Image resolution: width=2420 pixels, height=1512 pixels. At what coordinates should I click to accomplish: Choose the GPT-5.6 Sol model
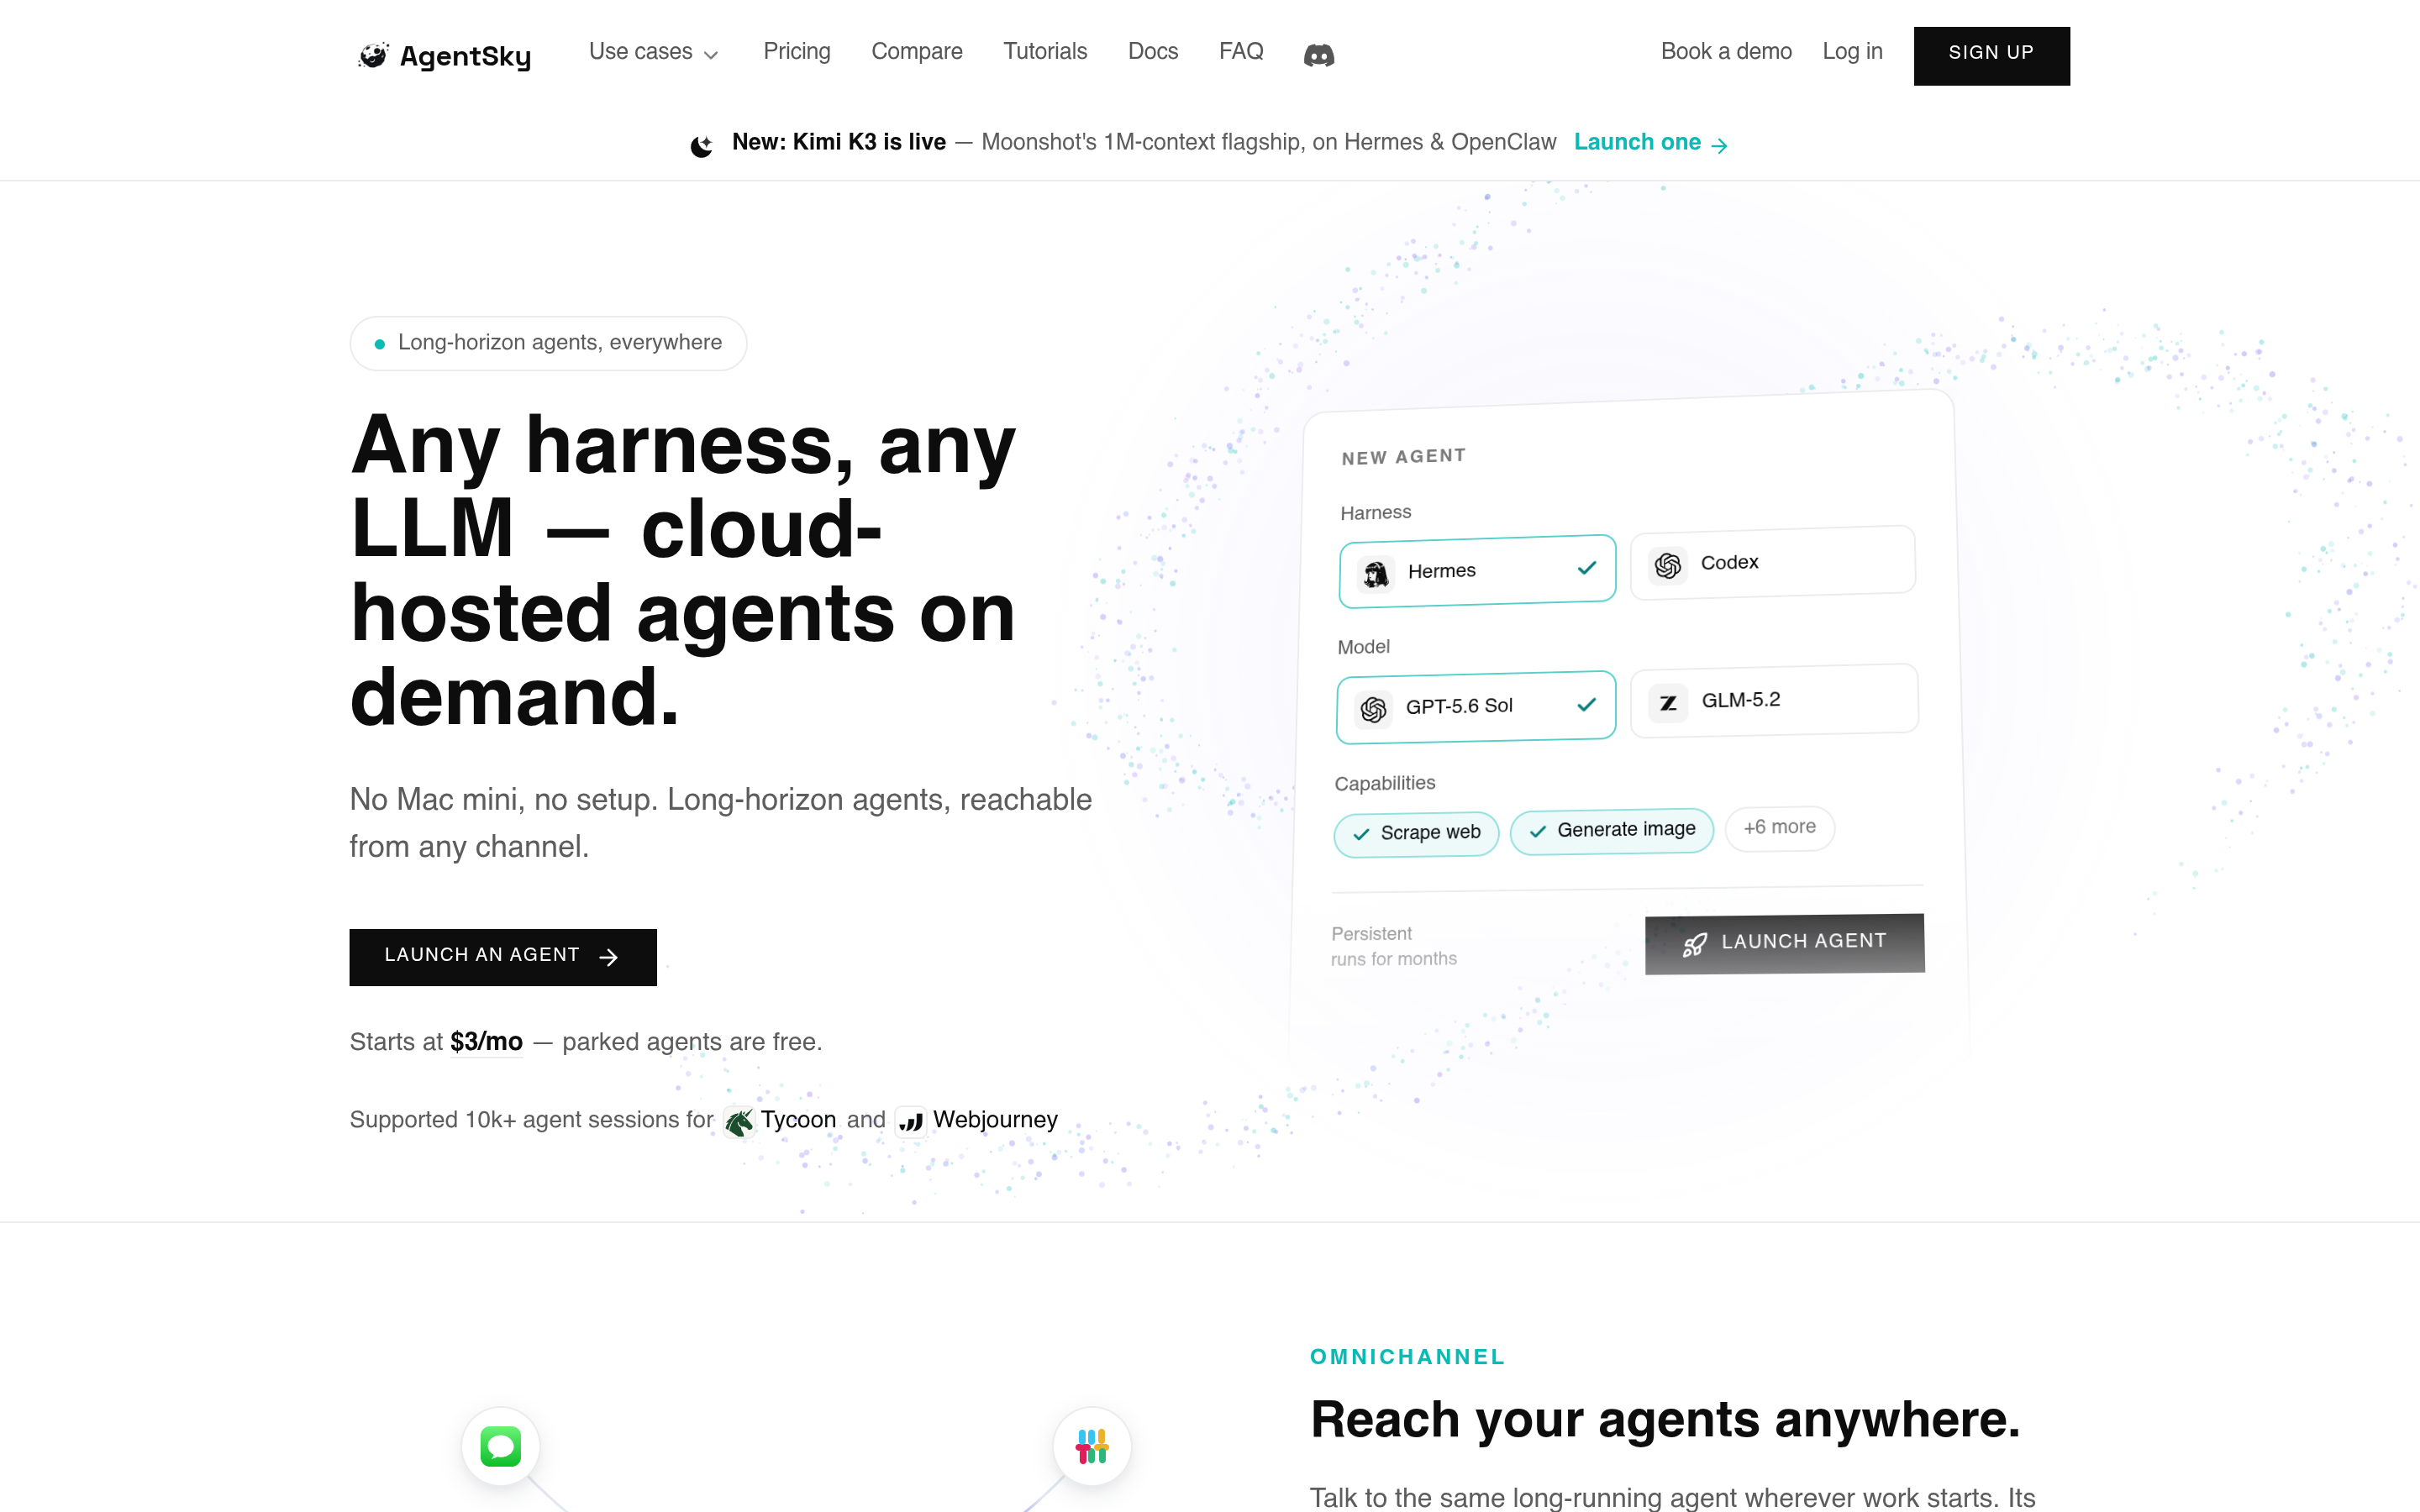tap(1475, 707)
